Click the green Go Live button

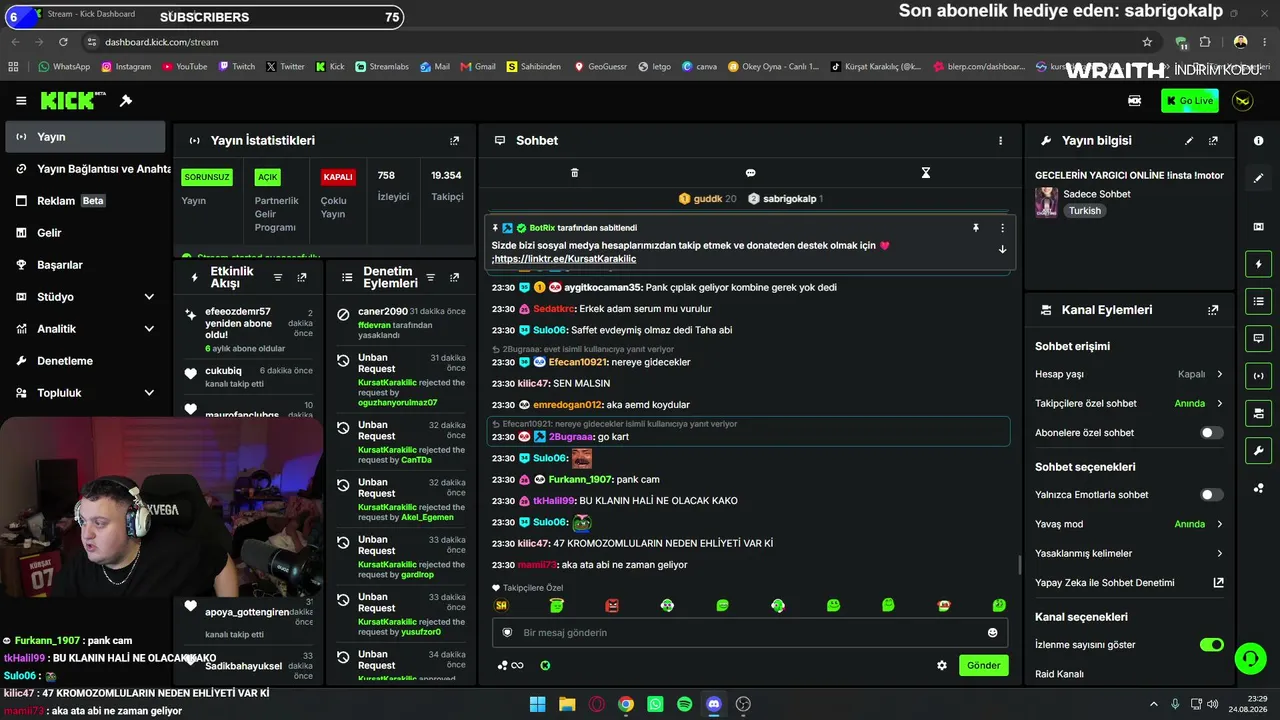coord(1190,101)
